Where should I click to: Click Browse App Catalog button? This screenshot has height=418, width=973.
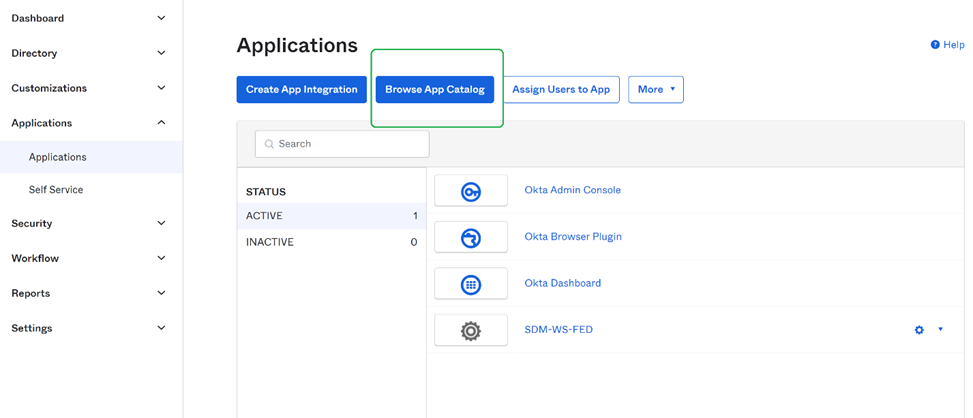tap(435, 89)
